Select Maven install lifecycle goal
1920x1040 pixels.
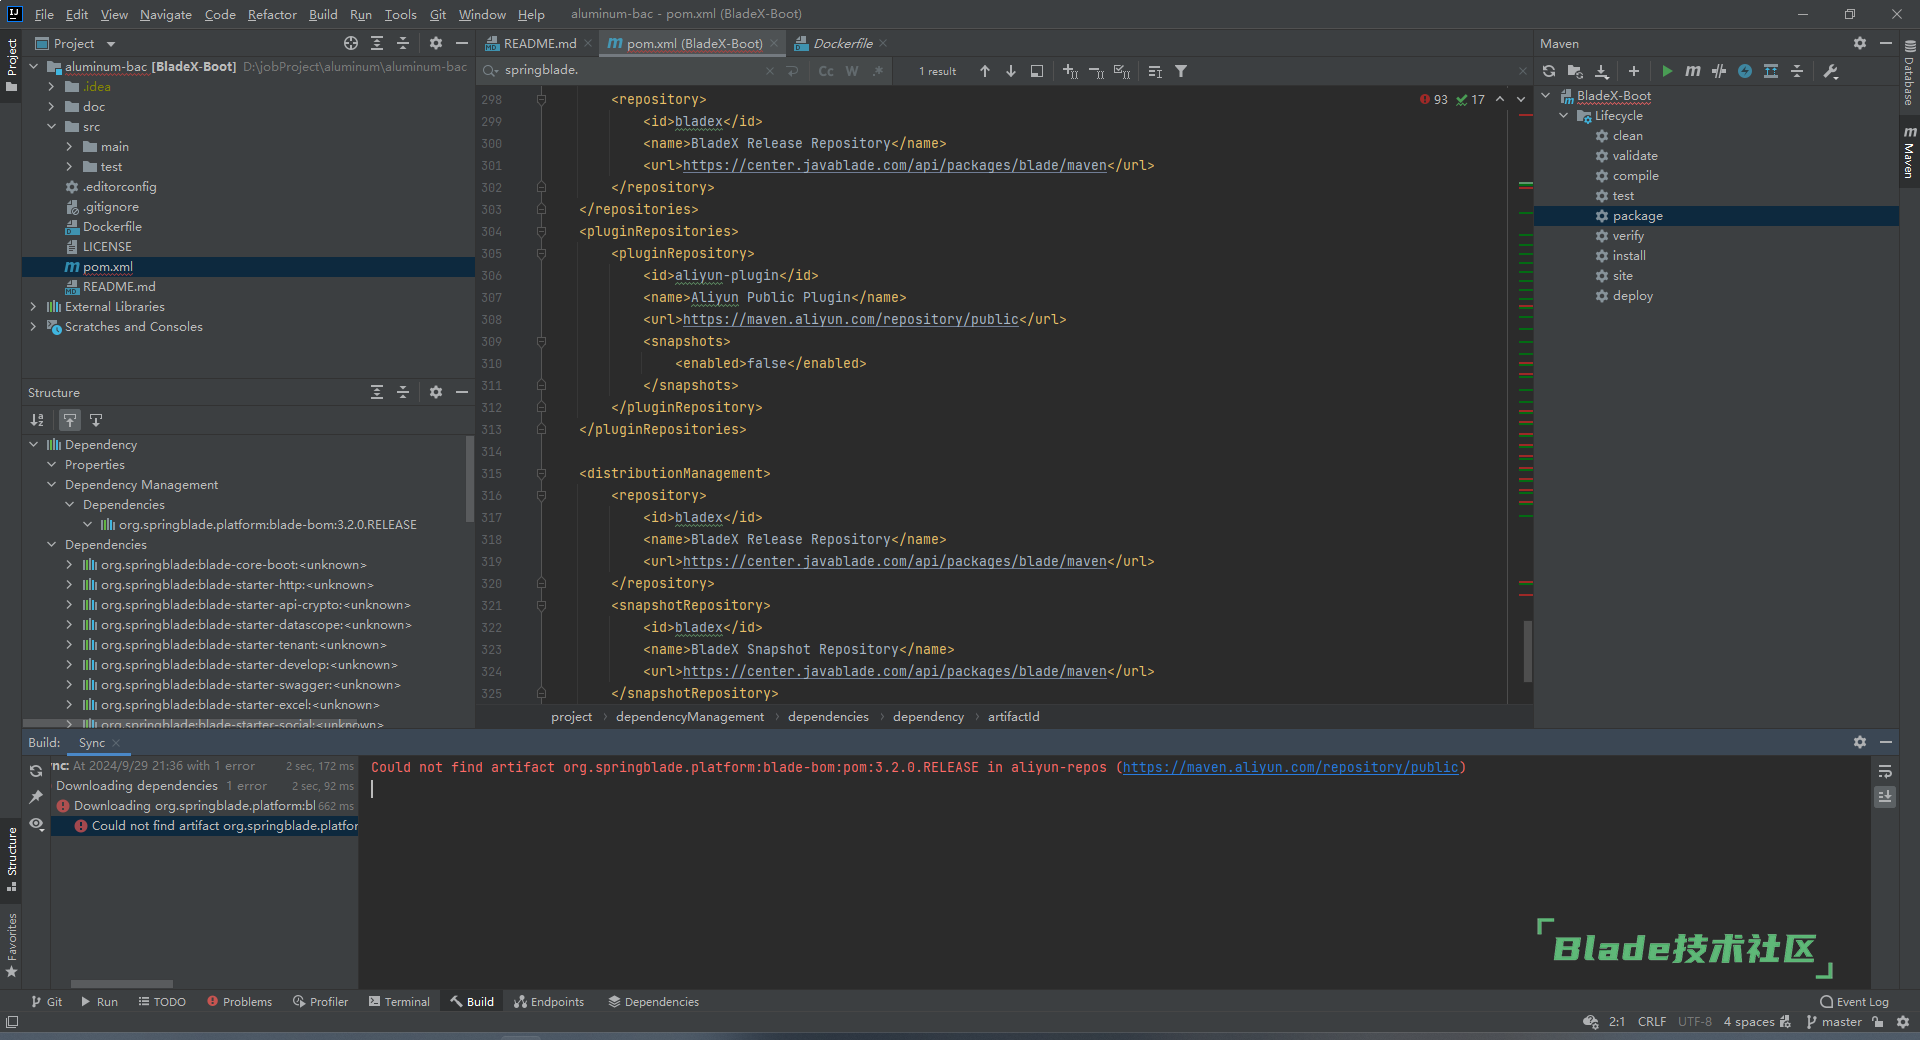[1628, 256]
